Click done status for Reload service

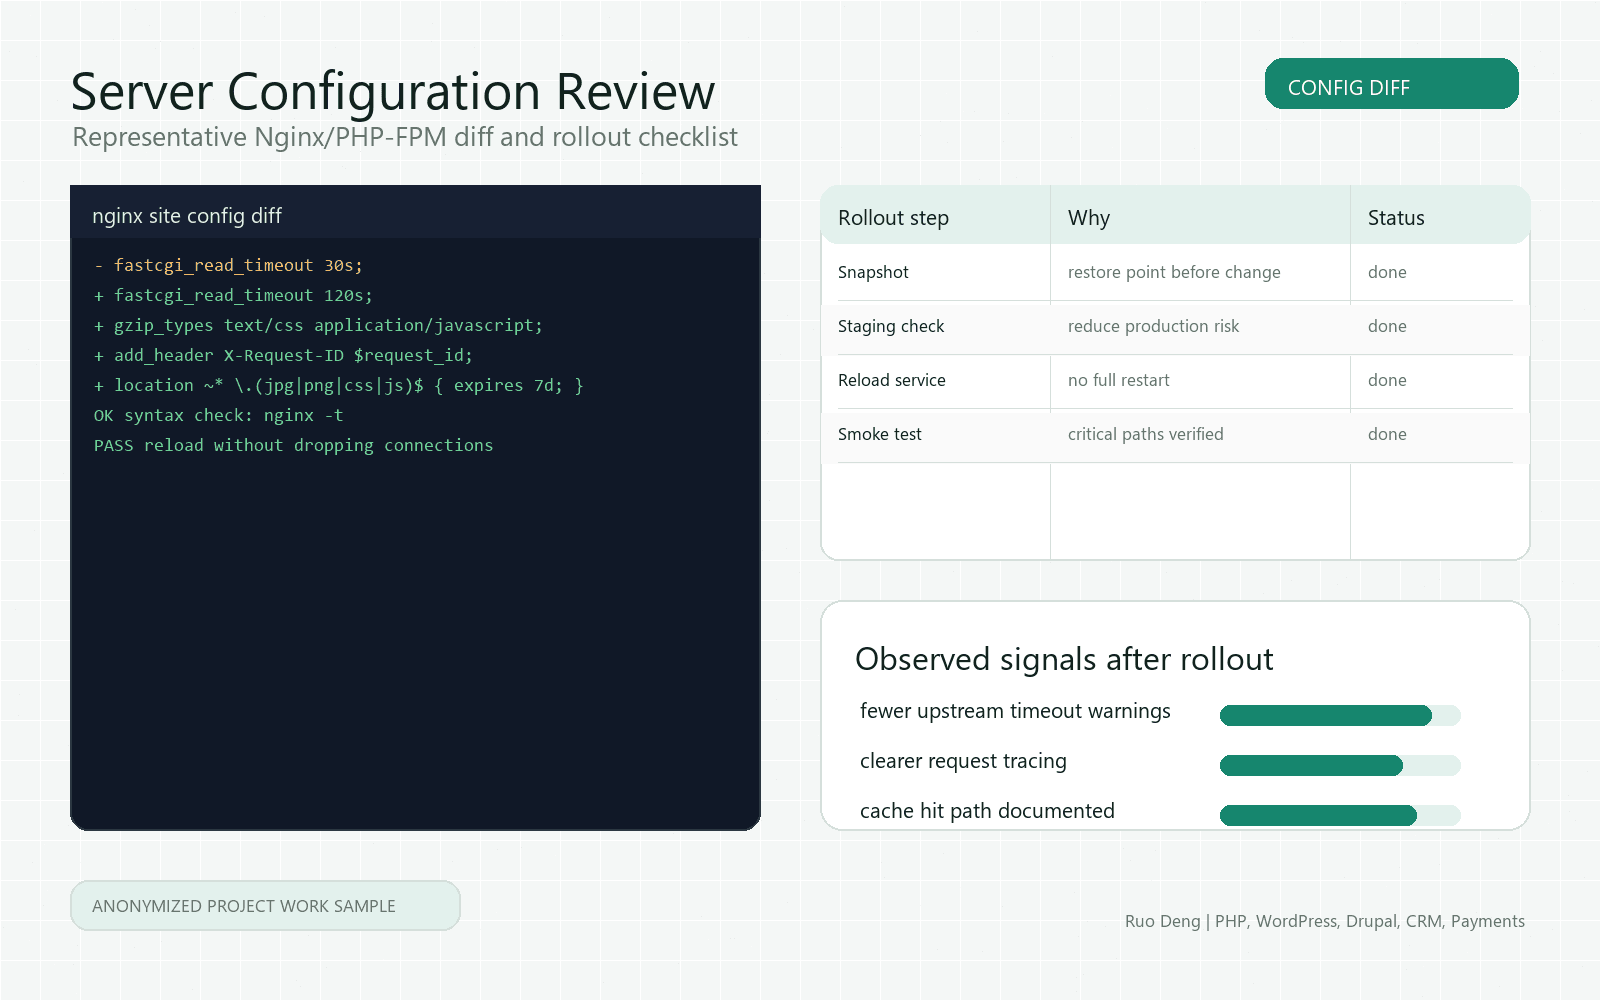[1387, 380]
